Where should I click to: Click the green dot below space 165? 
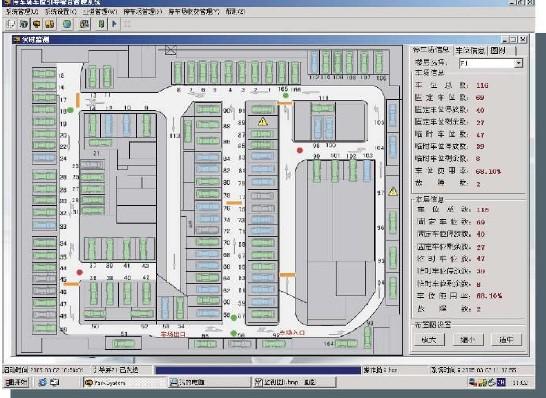(x=286, y=95)
